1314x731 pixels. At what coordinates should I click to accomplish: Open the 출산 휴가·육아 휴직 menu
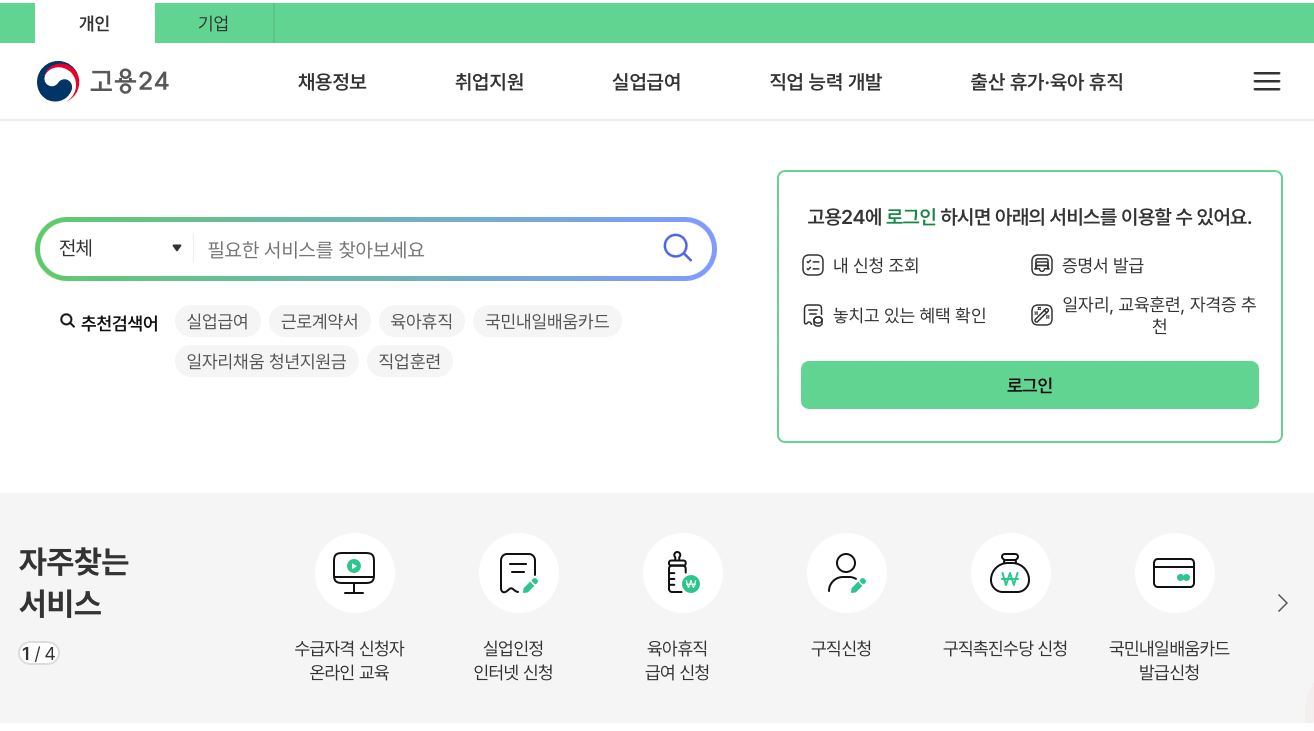point(1047,82)
